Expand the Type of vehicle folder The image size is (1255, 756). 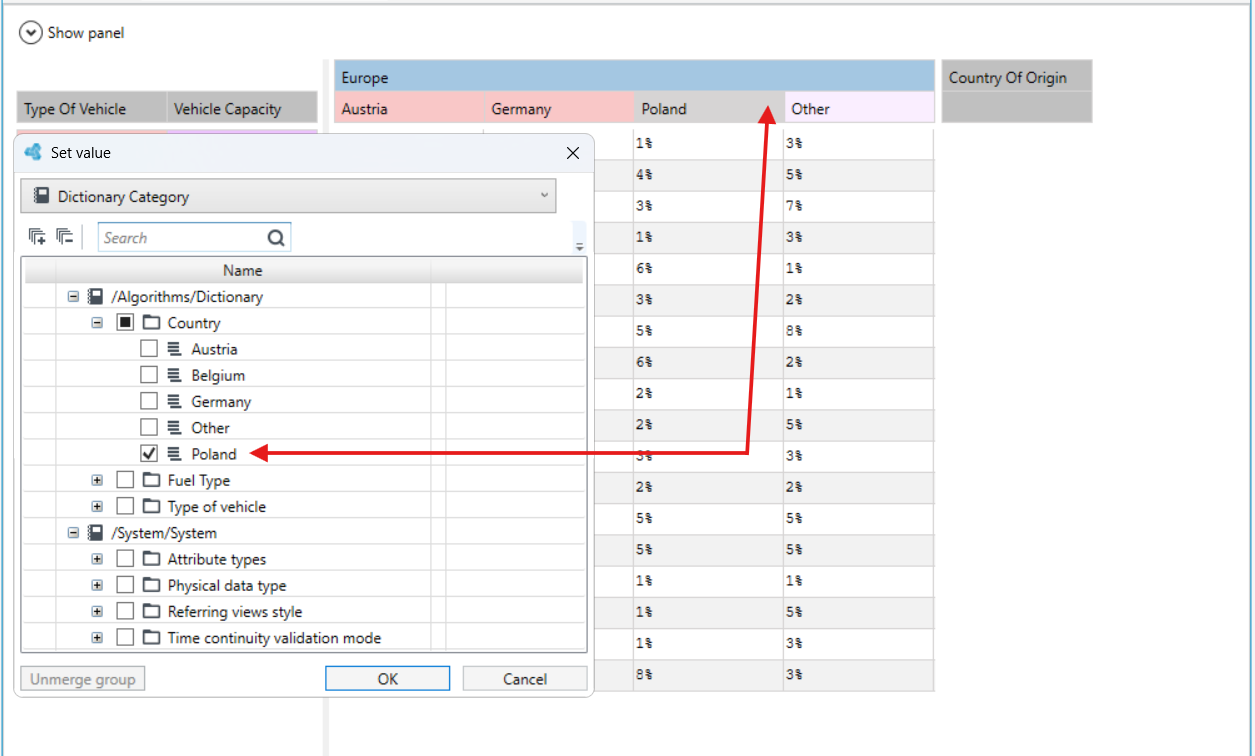point(97,506)
